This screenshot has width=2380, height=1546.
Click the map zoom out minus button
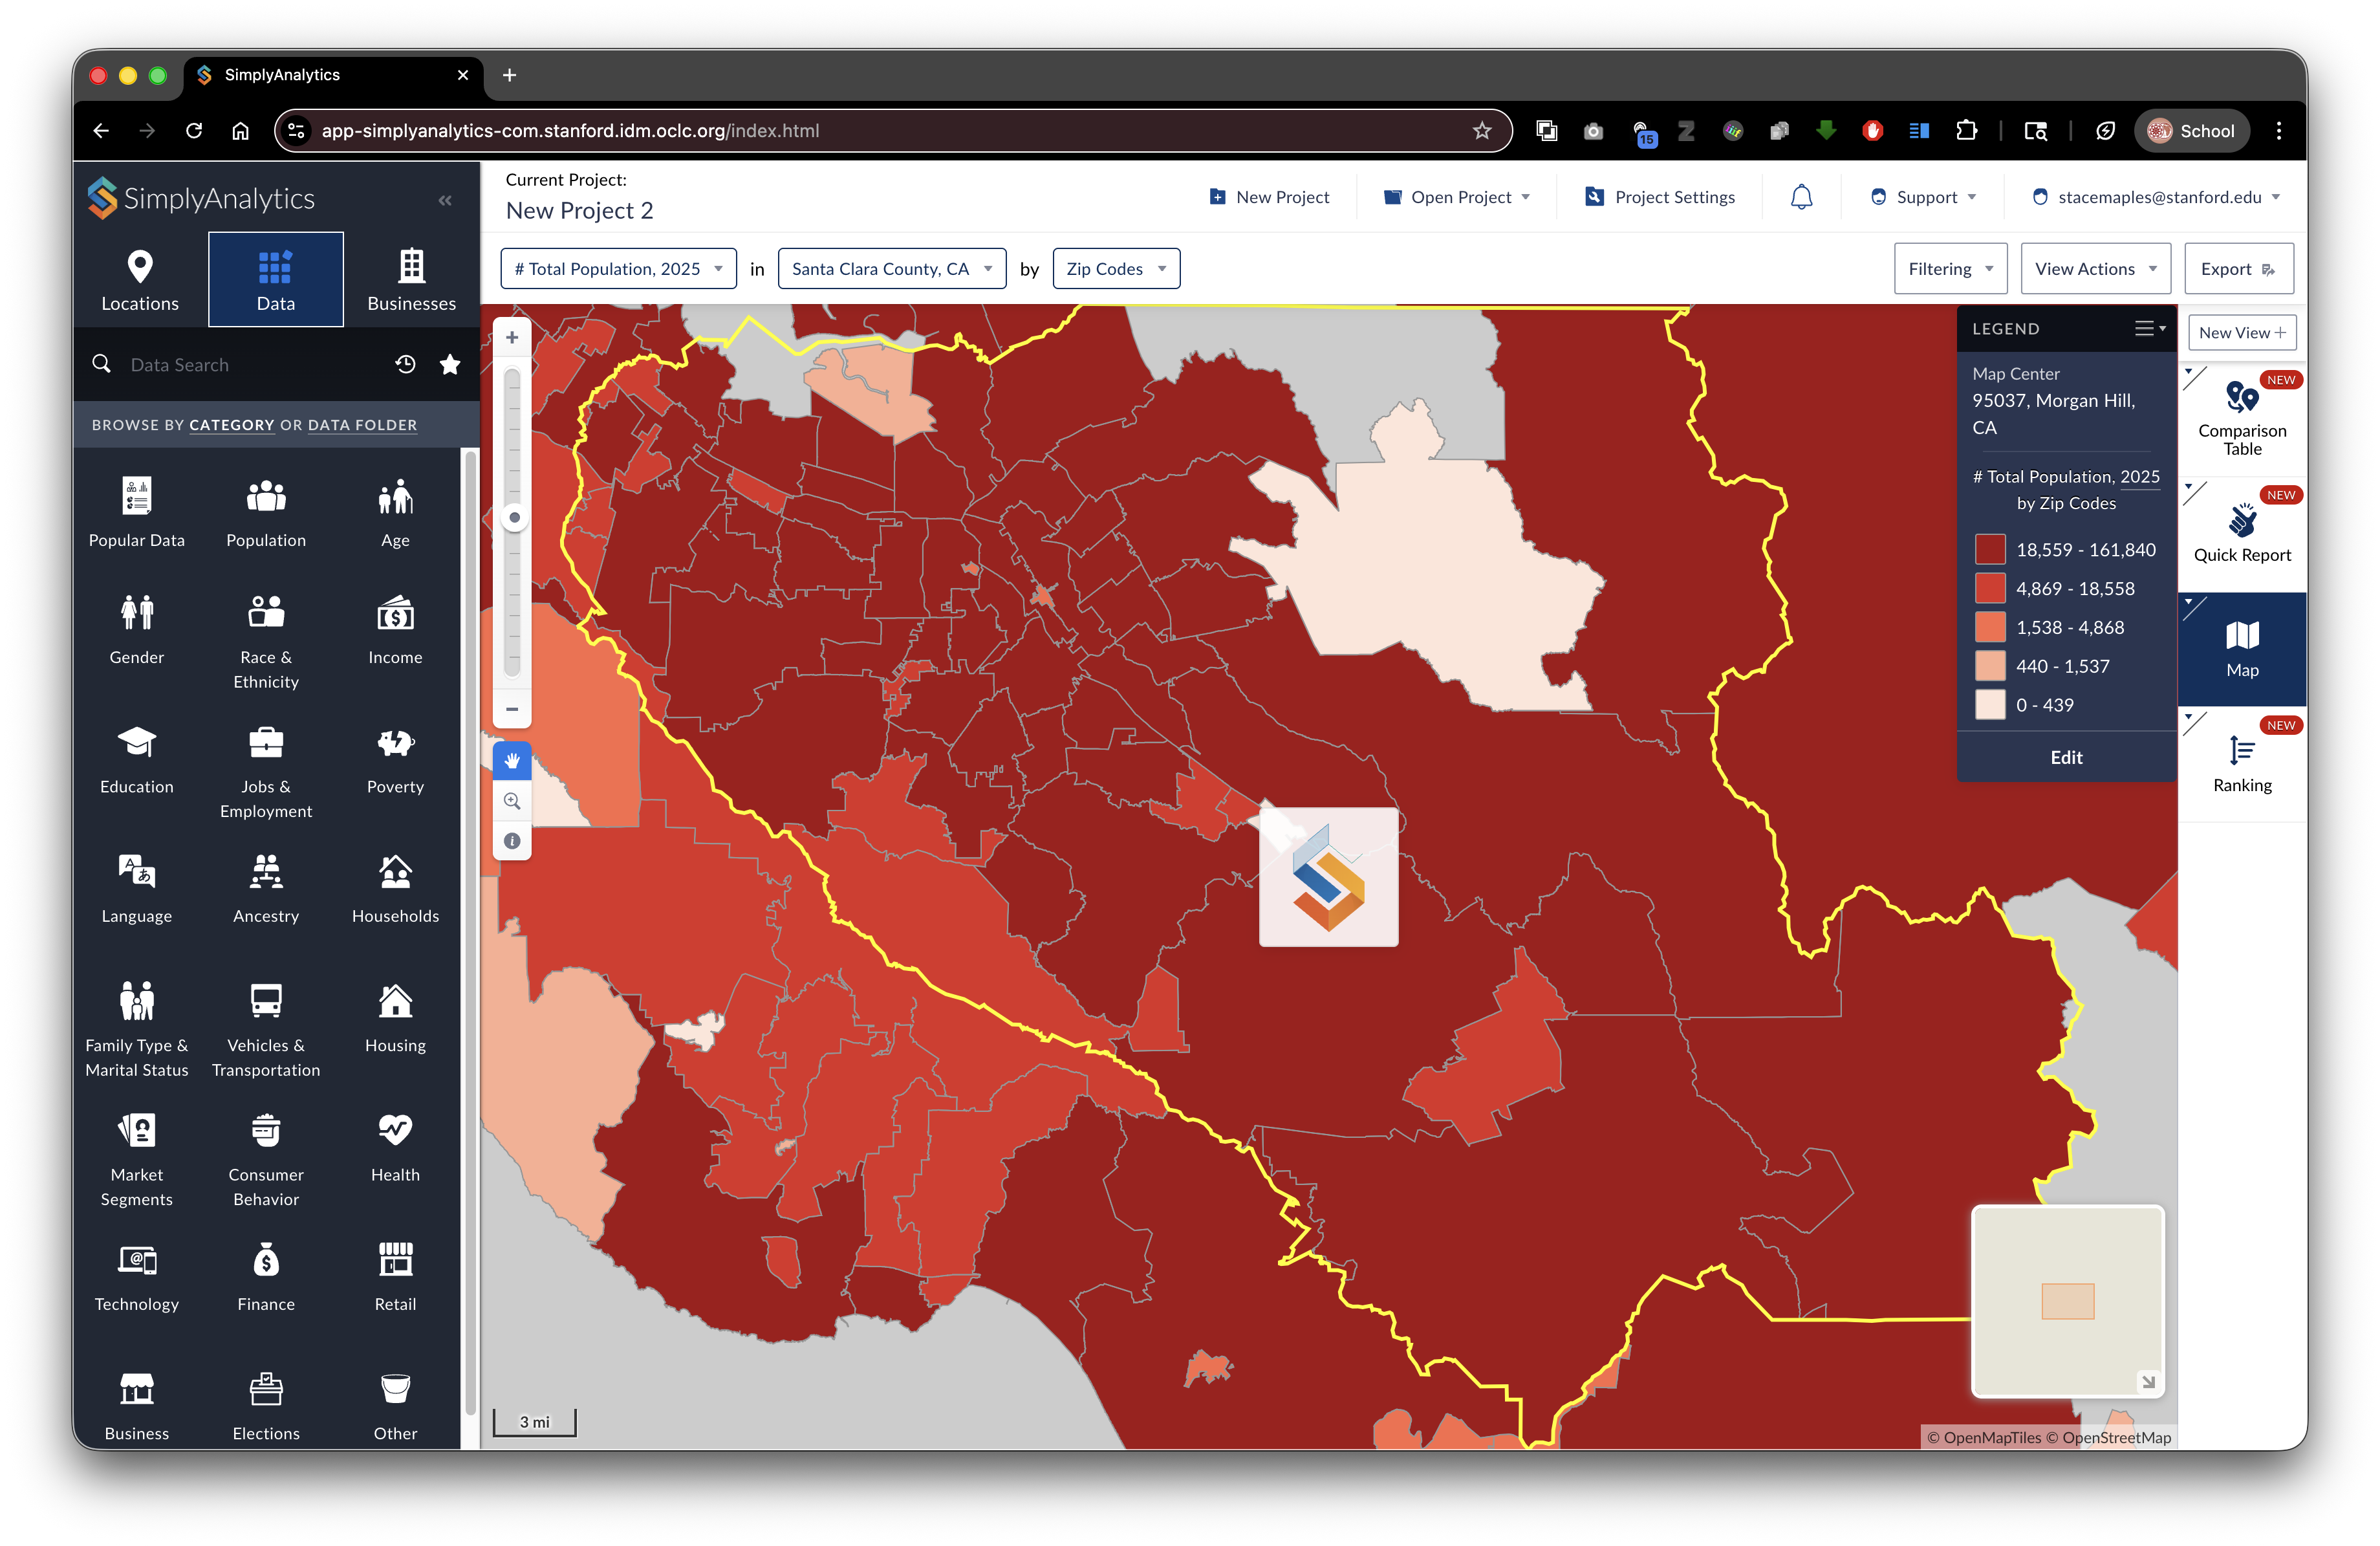coord(512,709)
